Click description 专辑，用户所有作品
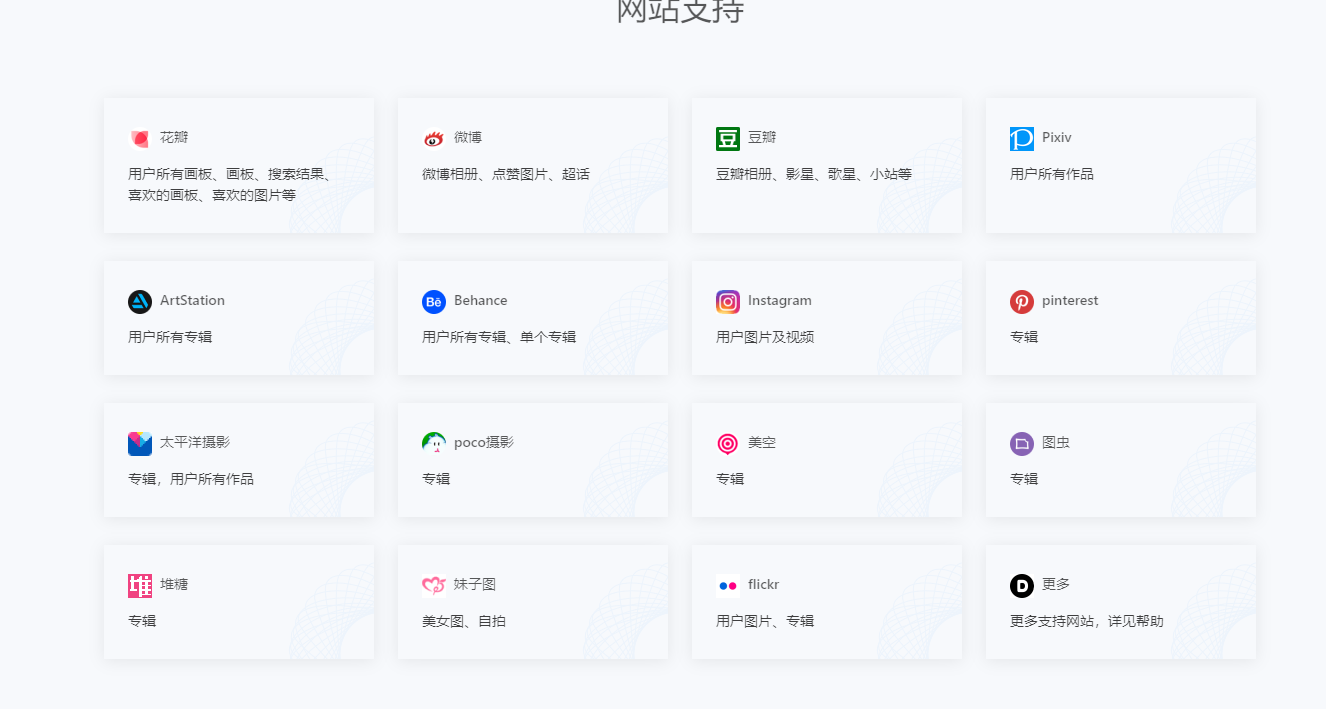Screen dimensions: 1326x709 191,479
